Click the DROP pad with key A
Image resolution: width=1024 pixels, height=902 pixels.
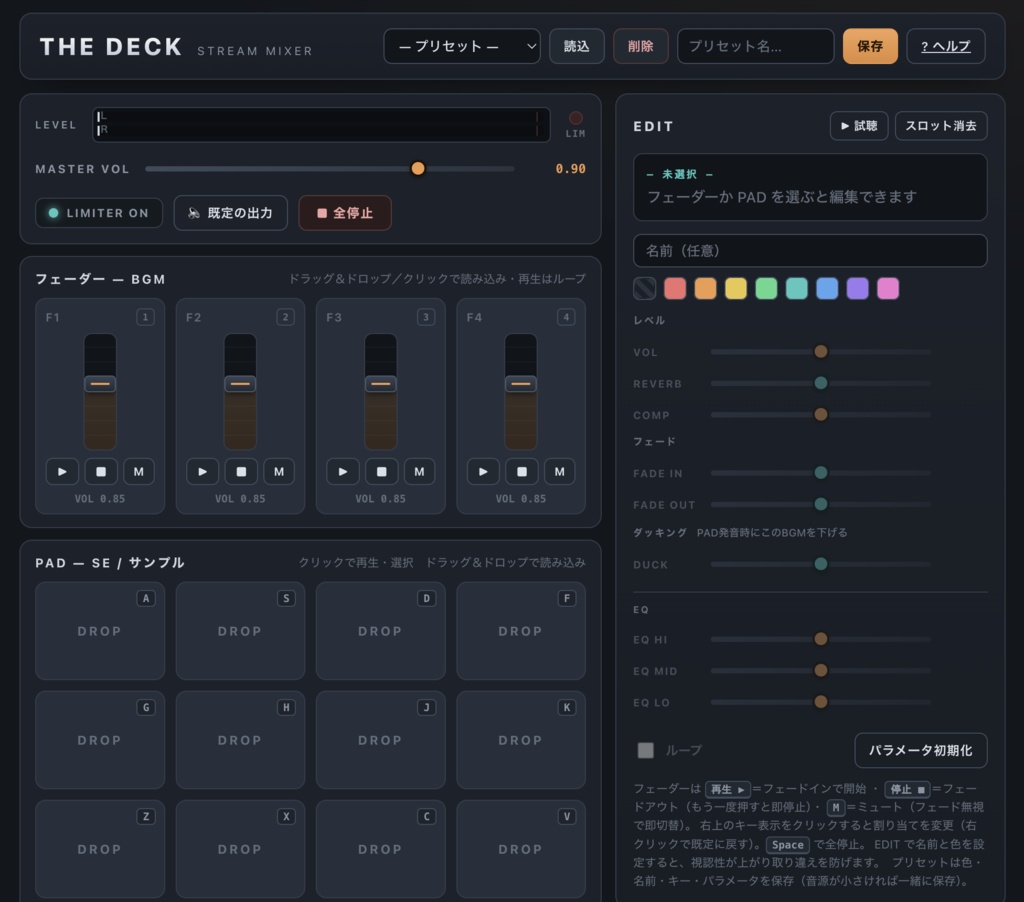coord(100,631)
